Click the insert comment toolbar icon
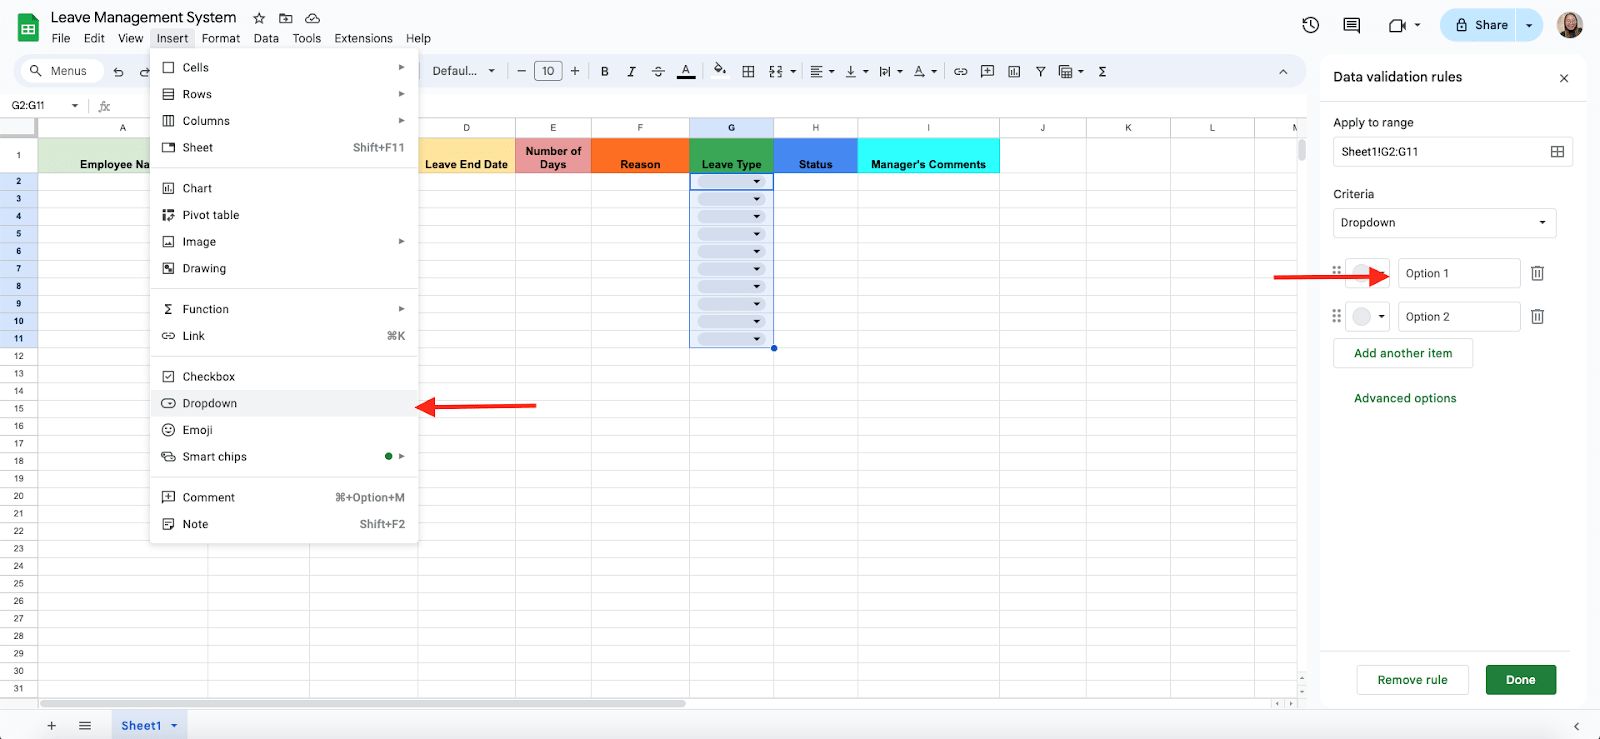The height and width of the screenshot is (739, 1600). tap(988, 71)
